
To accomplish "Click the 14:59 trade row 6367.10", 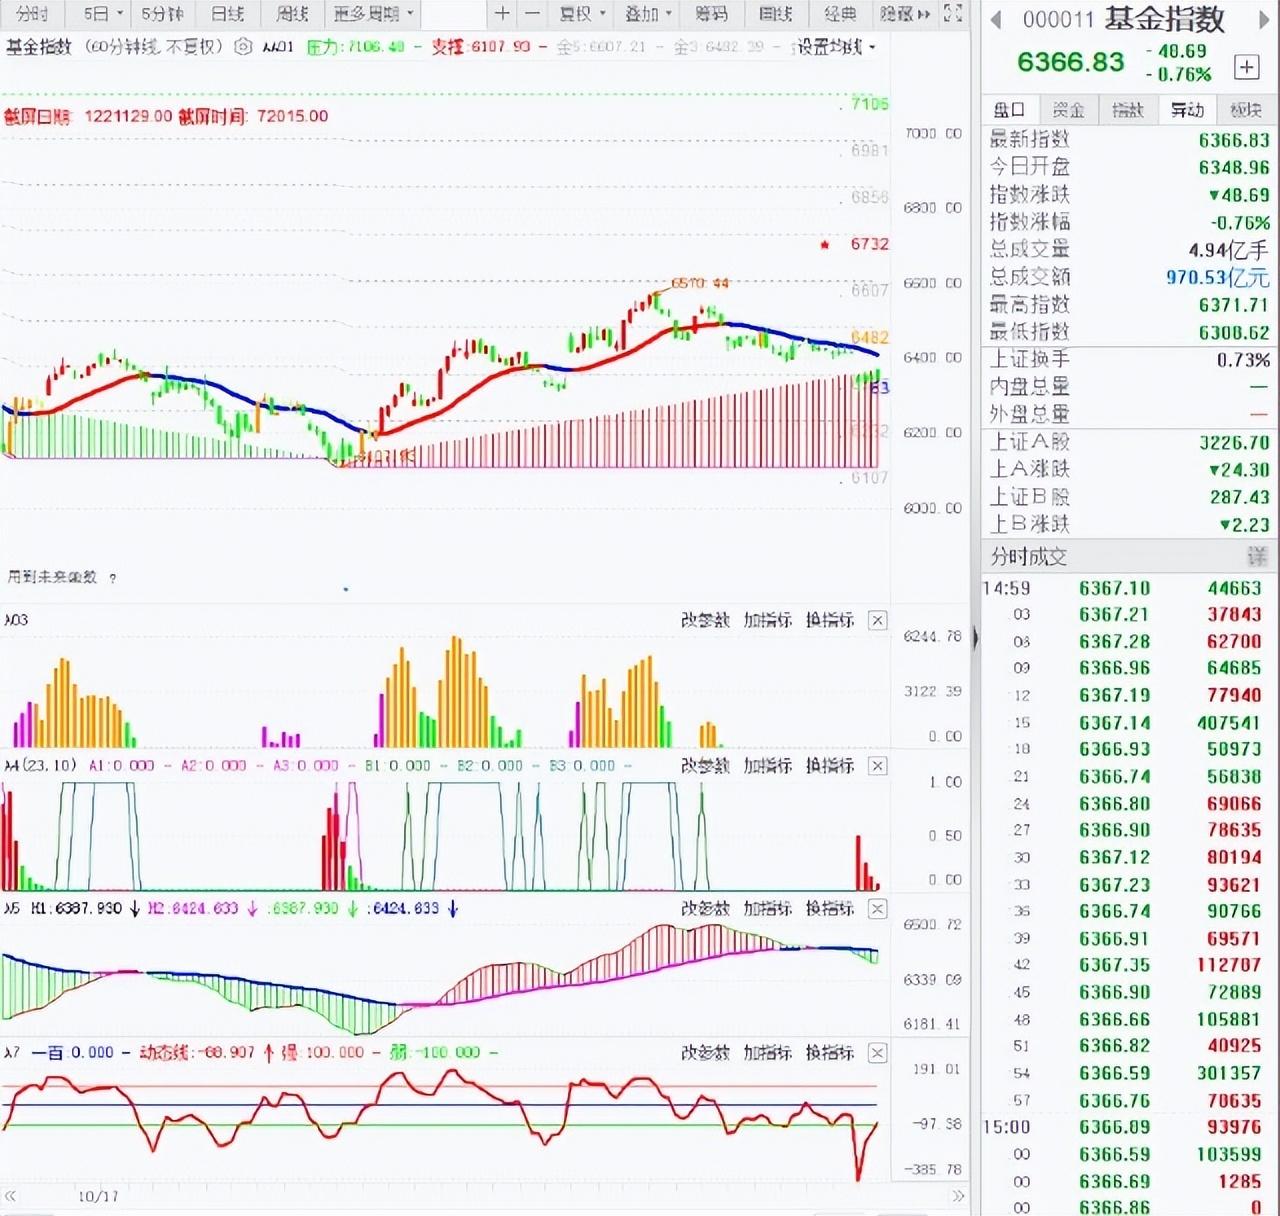I will [1125, 588].
